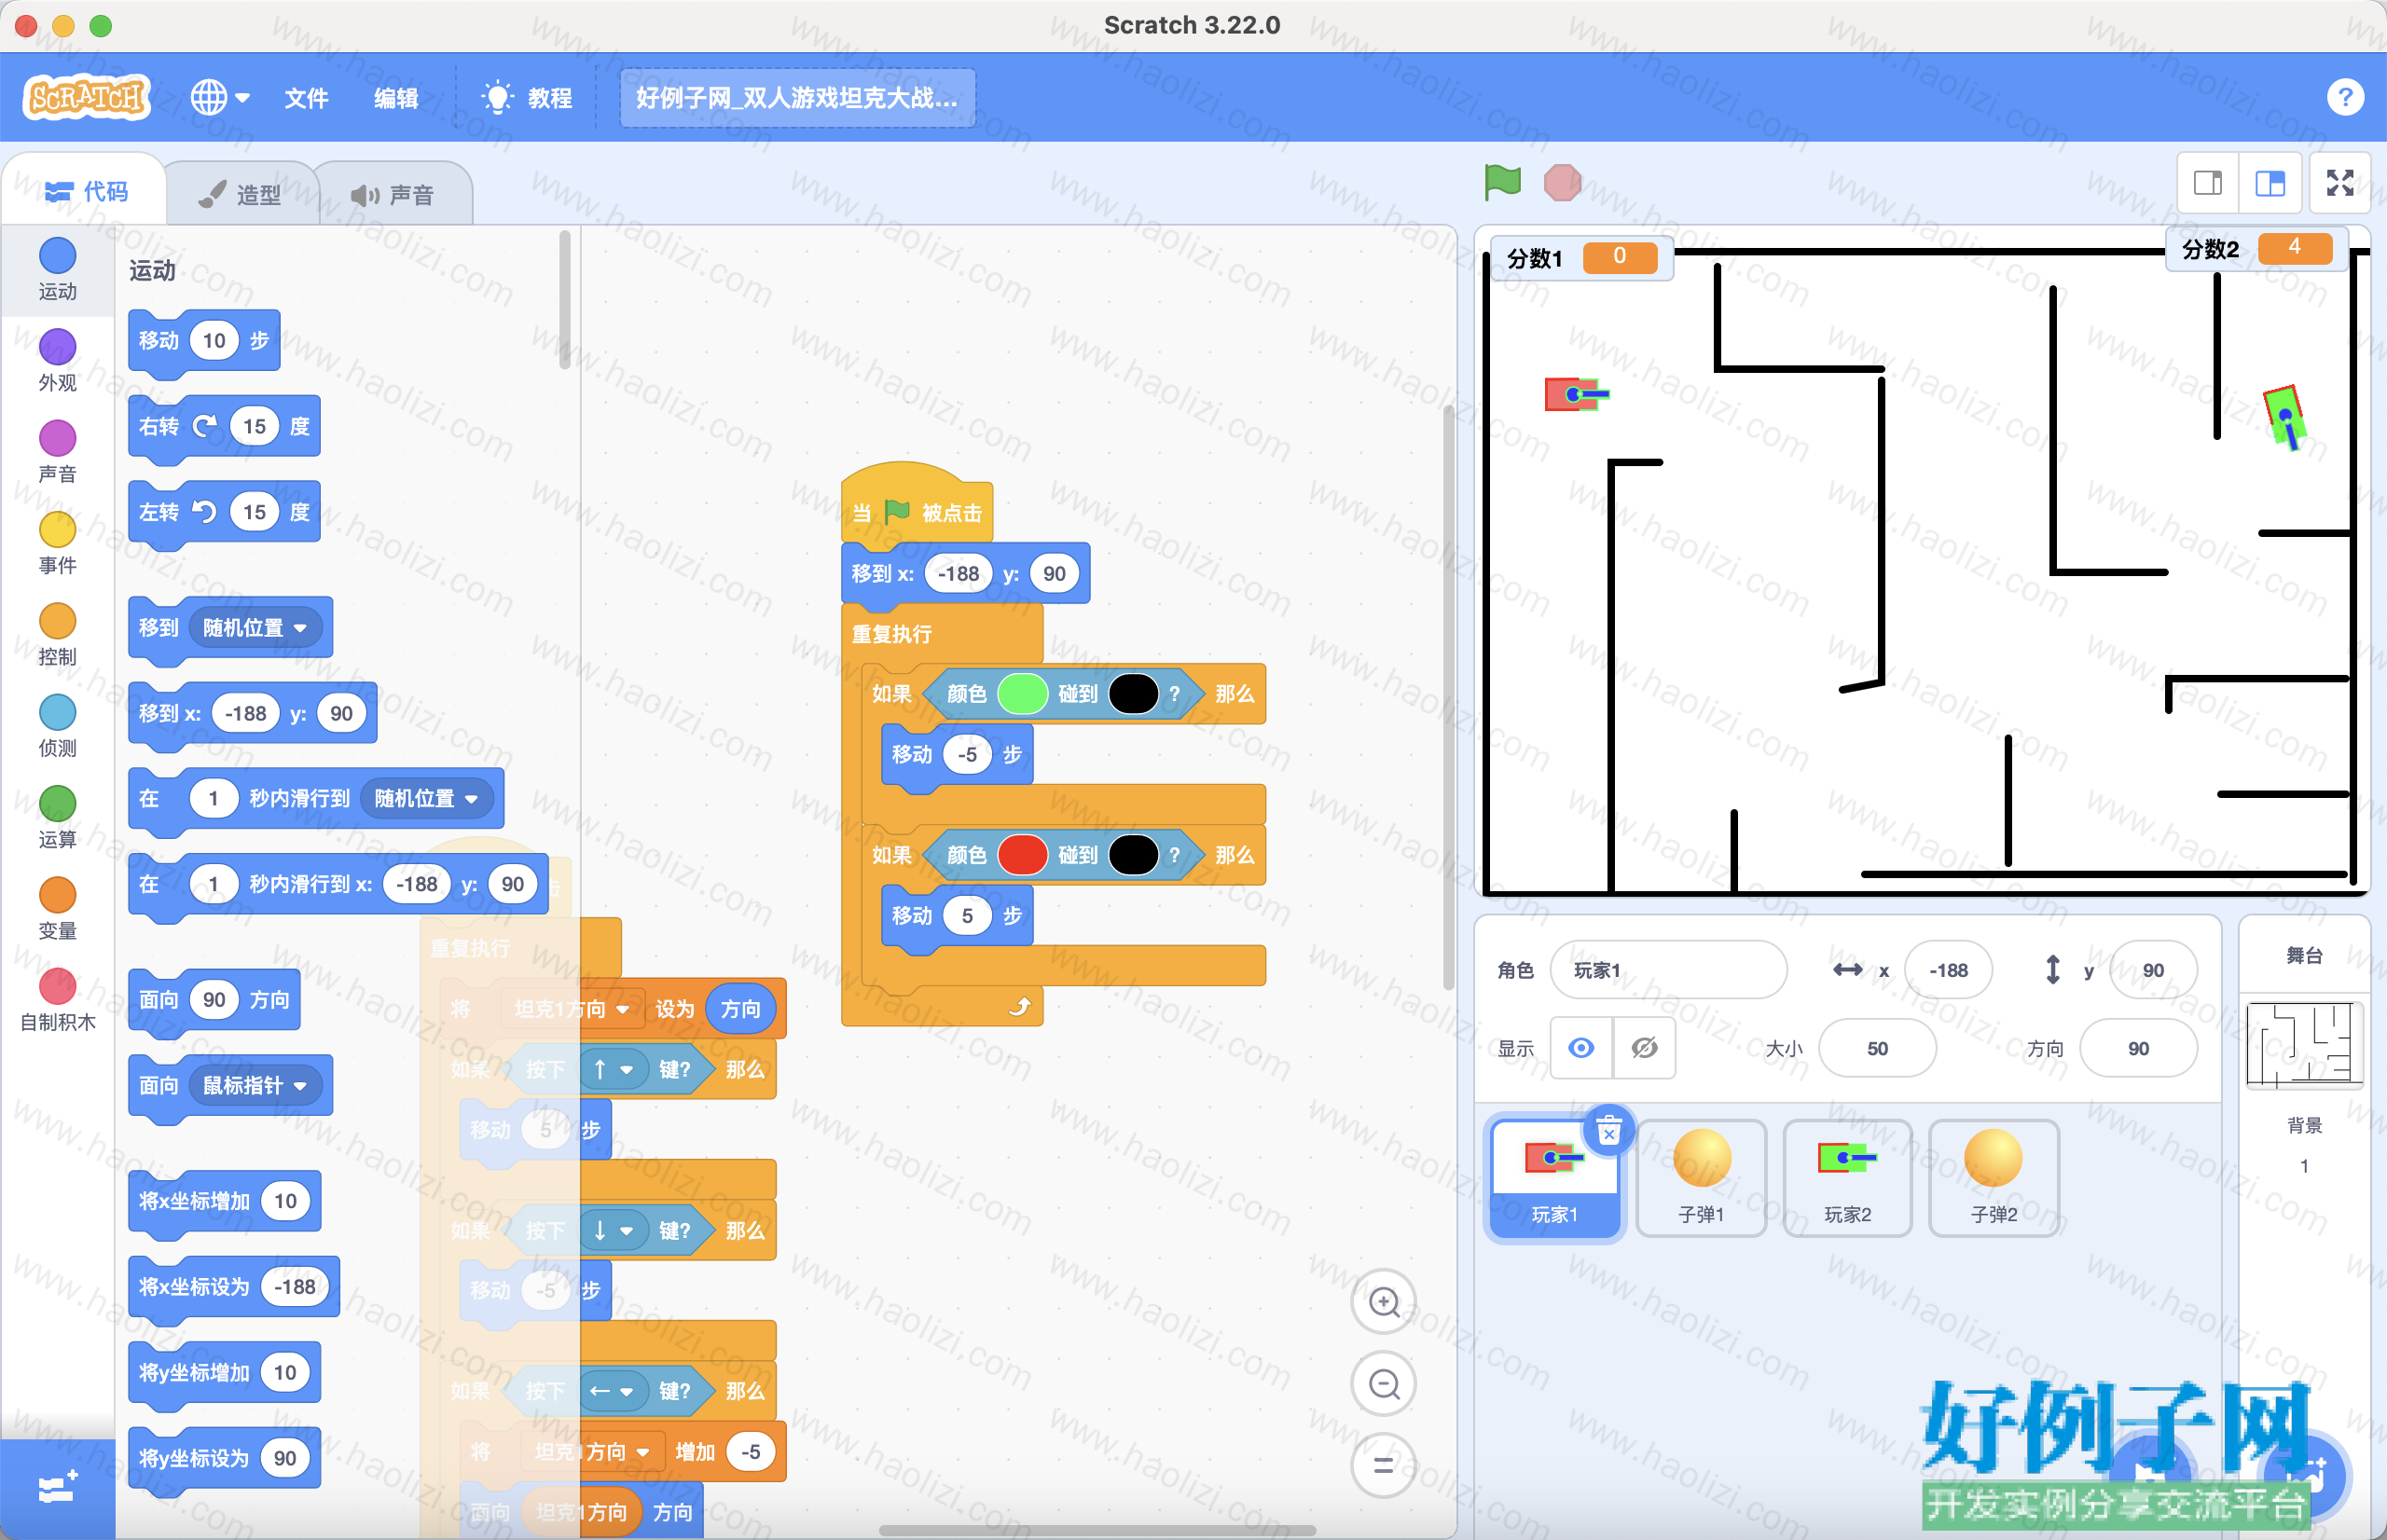Open the help question mark icon
2387x1540 pixels.
coord(2345,97)
